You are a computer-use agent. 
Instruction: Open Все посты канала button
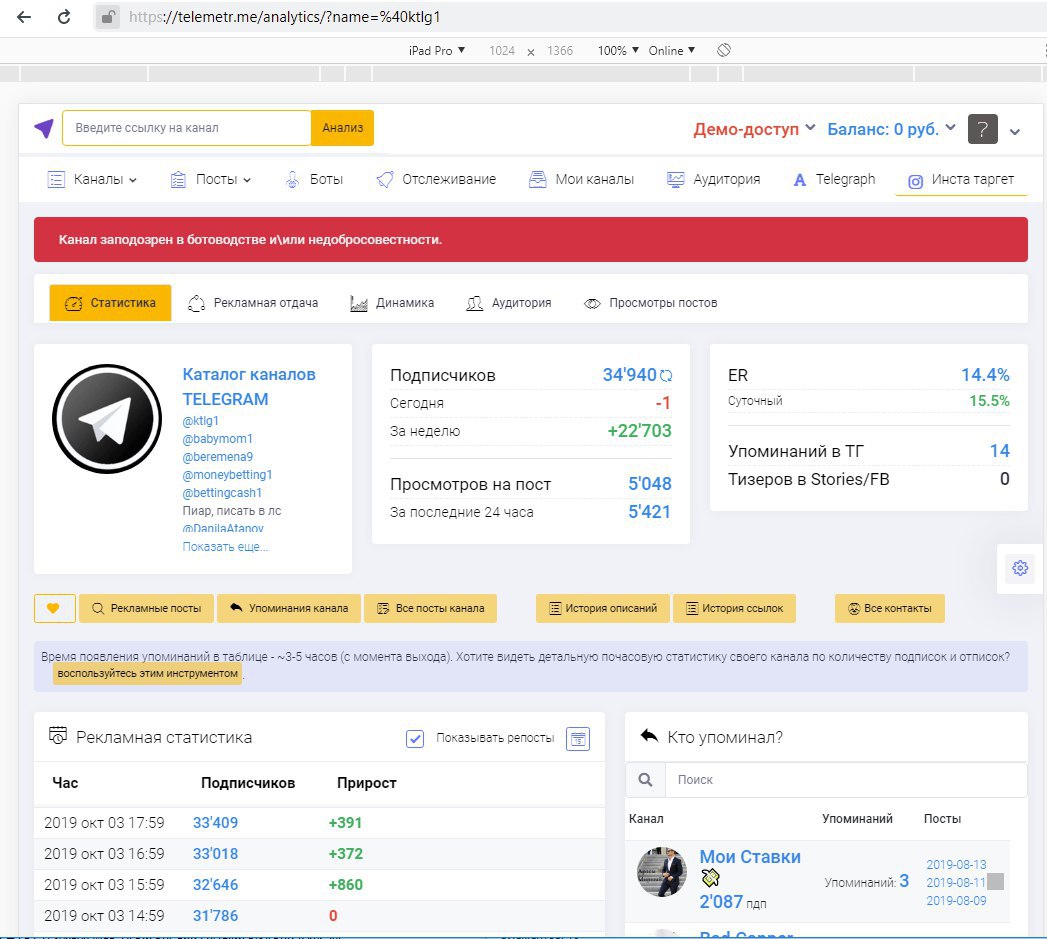click(x=431, y=608)
